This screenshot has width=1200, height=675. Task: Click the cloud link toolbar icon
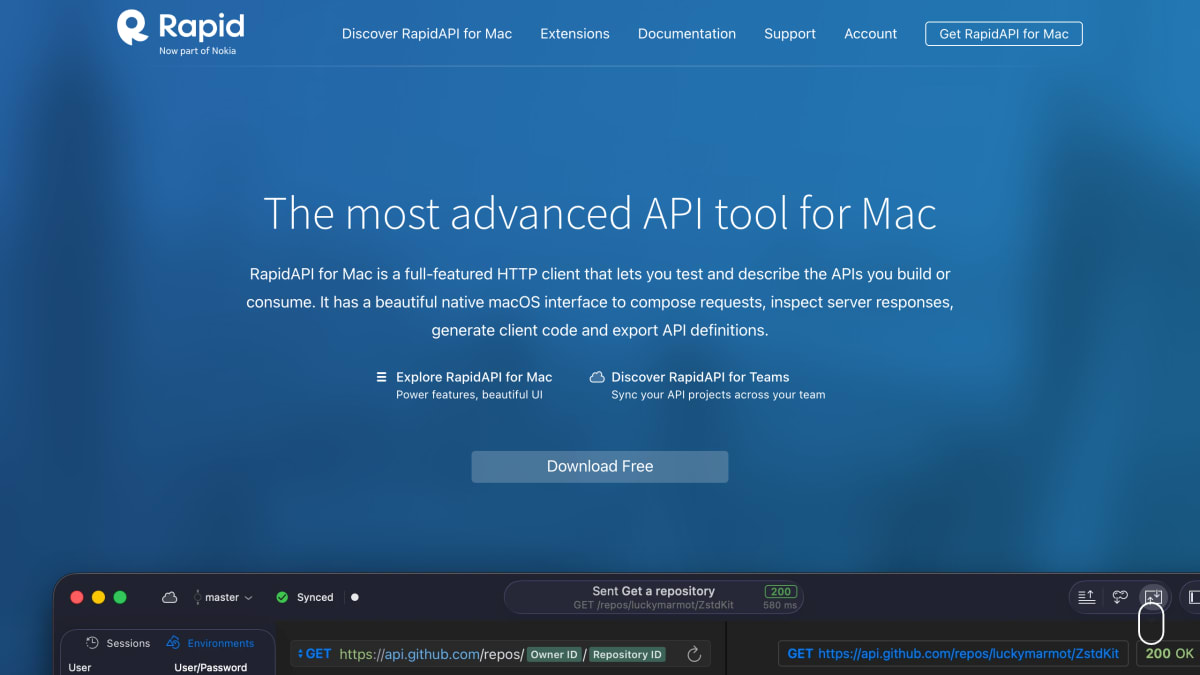[1120, 597]
